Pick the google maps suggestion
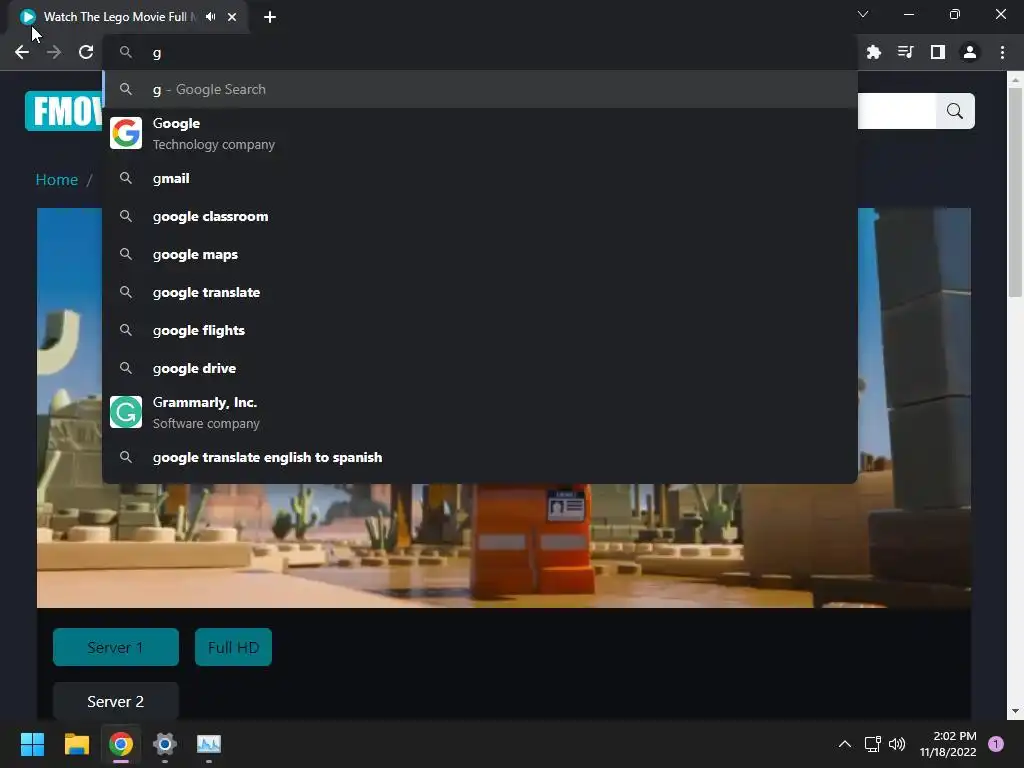1024x768 pixels. click(x=480, y=254)
